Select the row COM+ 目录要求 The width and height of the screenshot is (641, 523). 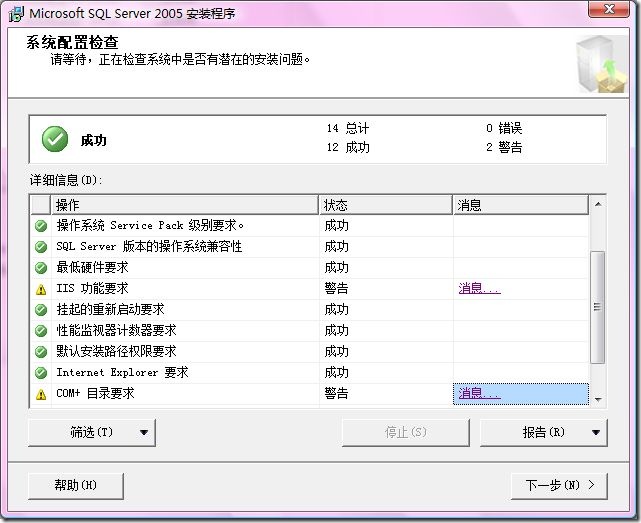(310, 394)
